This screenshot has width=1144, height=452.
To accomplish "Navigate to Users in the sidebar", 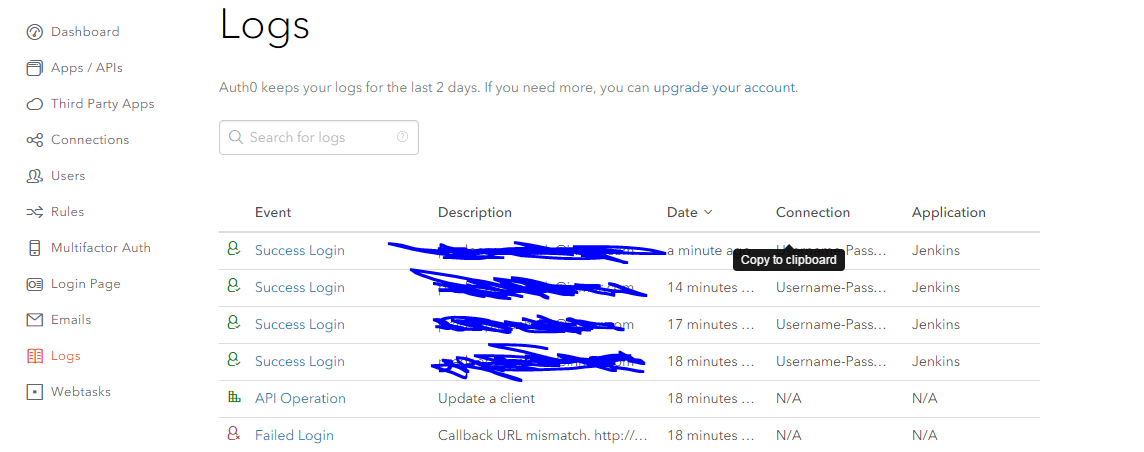I will (x=68, y=176).
